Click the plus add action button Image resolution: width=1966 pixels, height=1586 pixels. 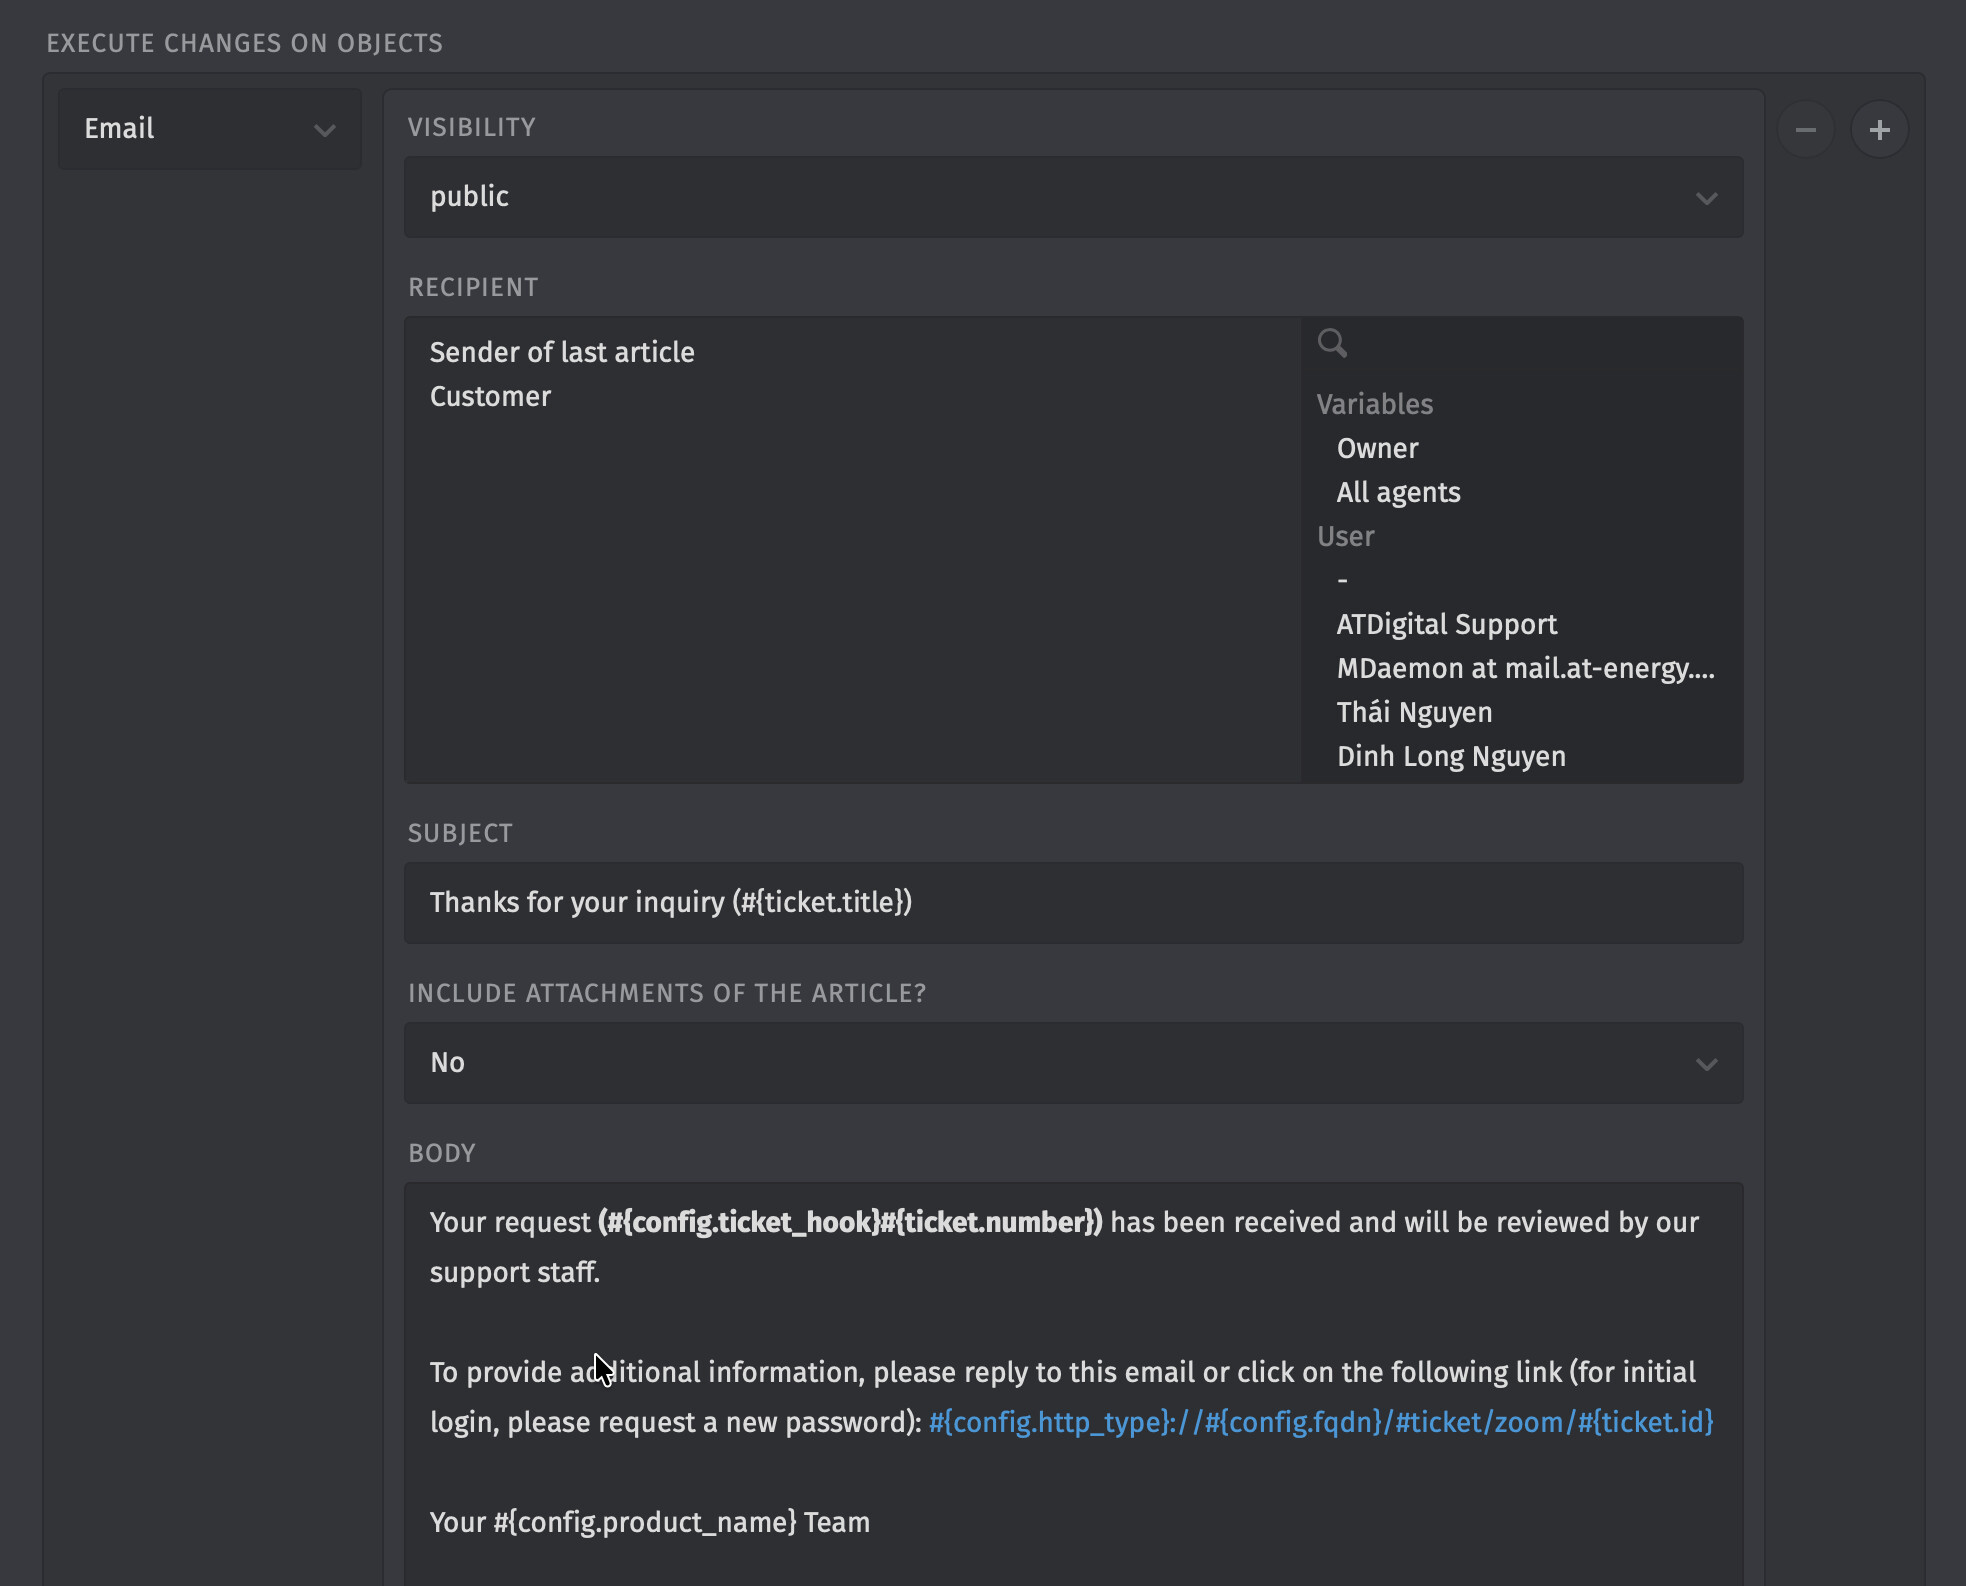pos(1879,130)
